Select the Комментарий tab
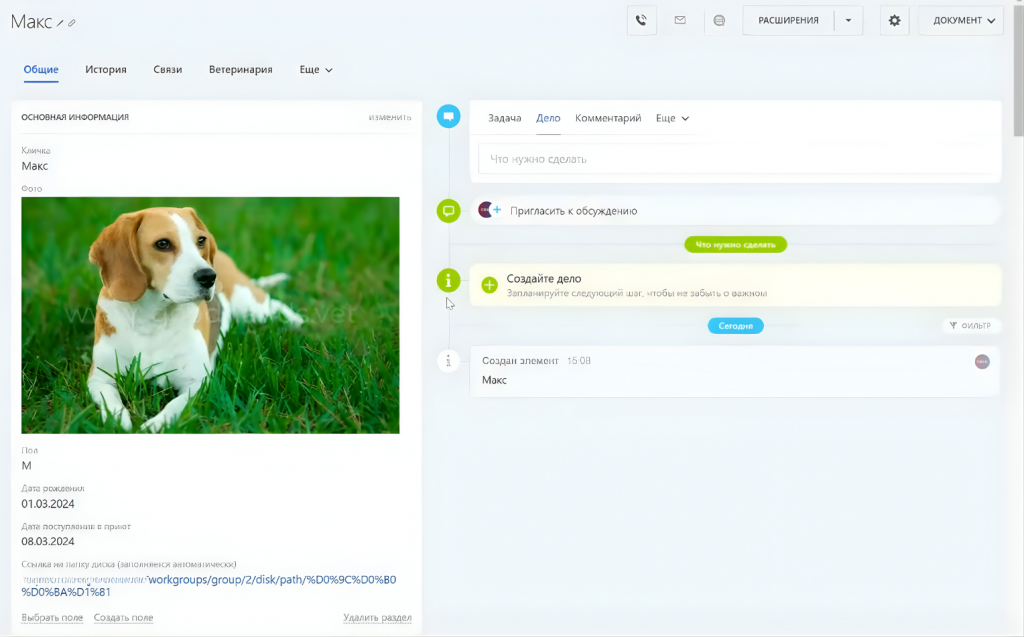 (x=608, y=118)
